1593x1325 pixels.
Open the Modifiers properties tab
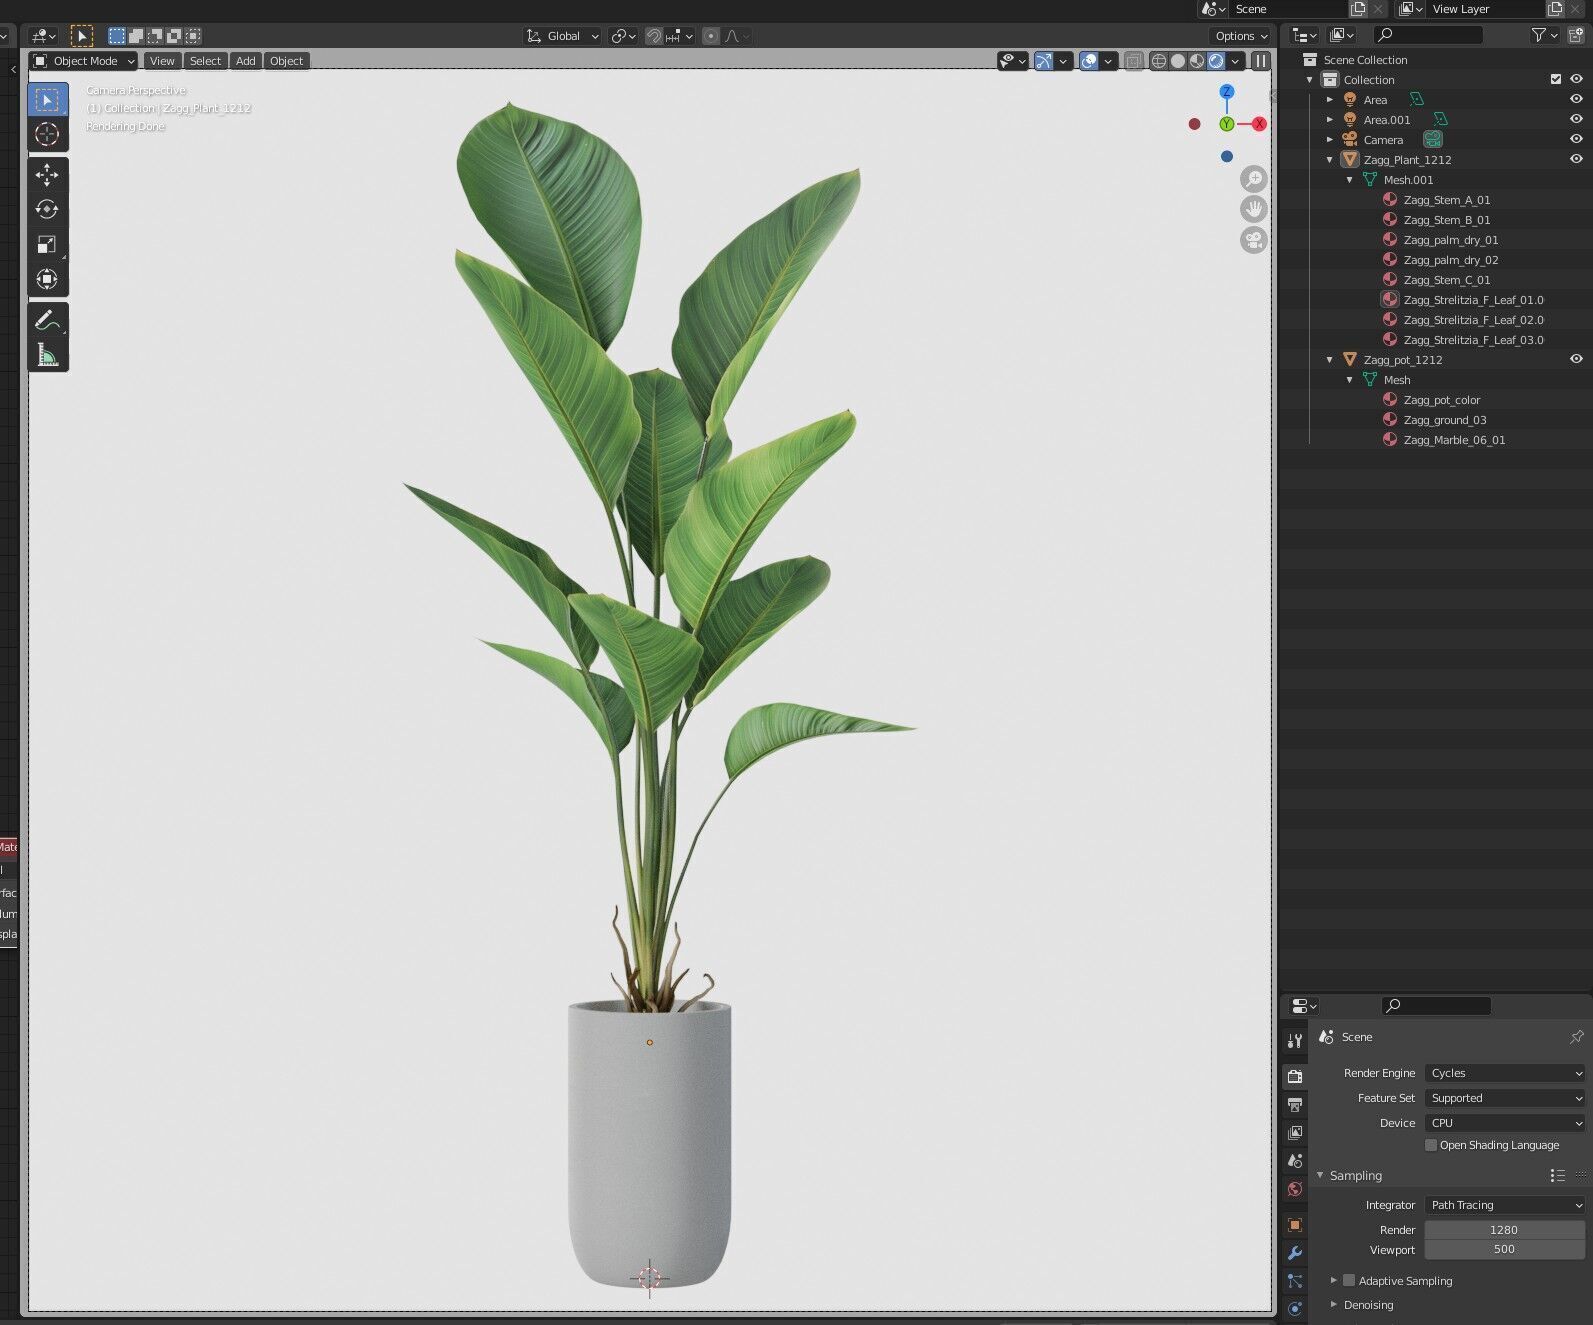pyautogui.click(x=1295, y=1253)
